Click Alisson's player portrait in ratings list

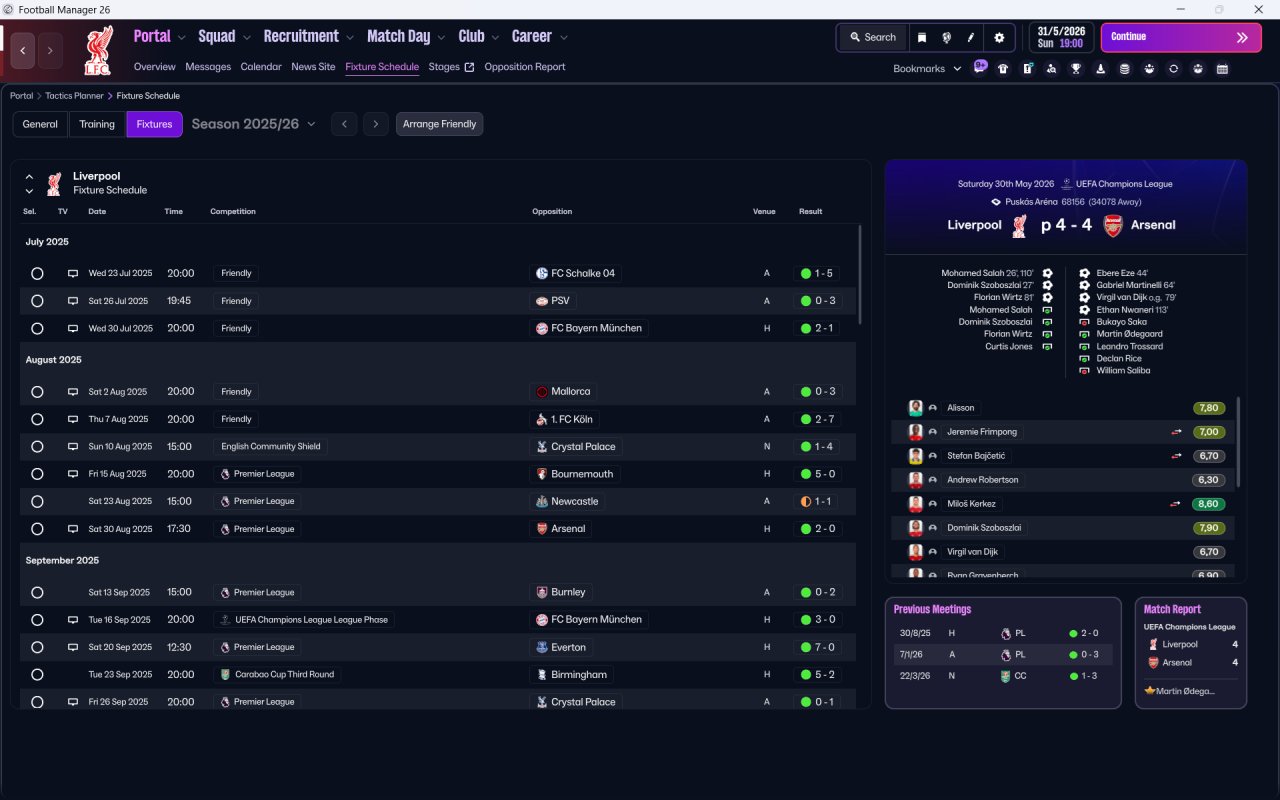915,408
